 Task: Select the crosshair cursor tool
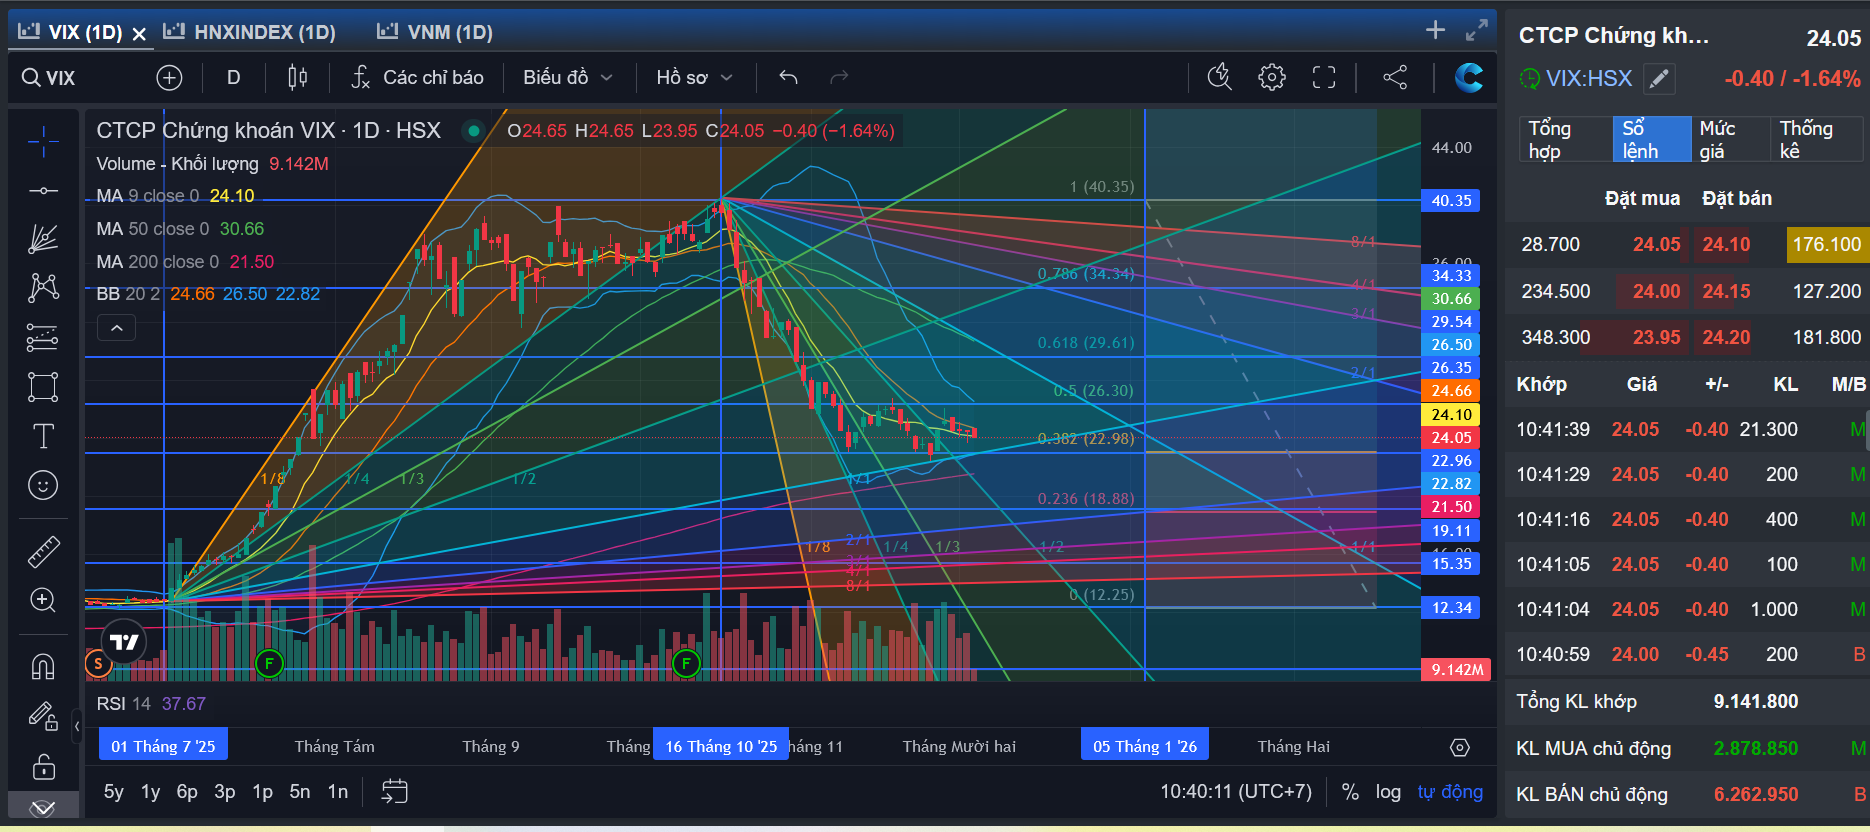pos(43,142)
